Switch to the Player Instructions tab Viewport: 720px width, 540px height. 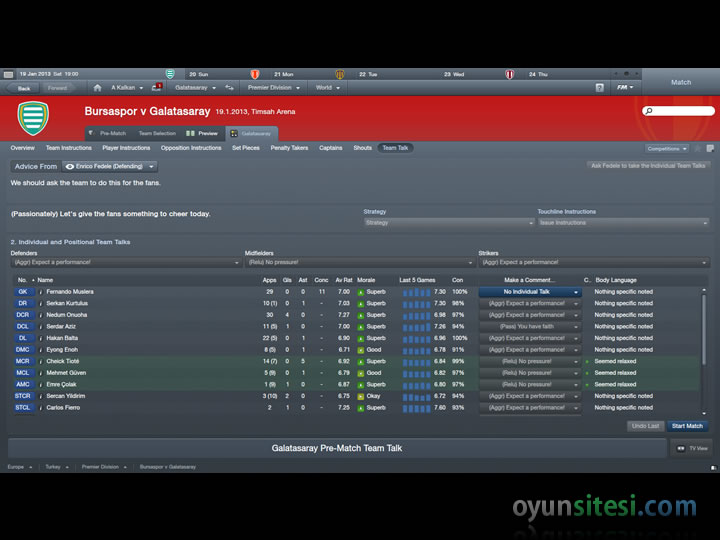click(x=126, y=148)
